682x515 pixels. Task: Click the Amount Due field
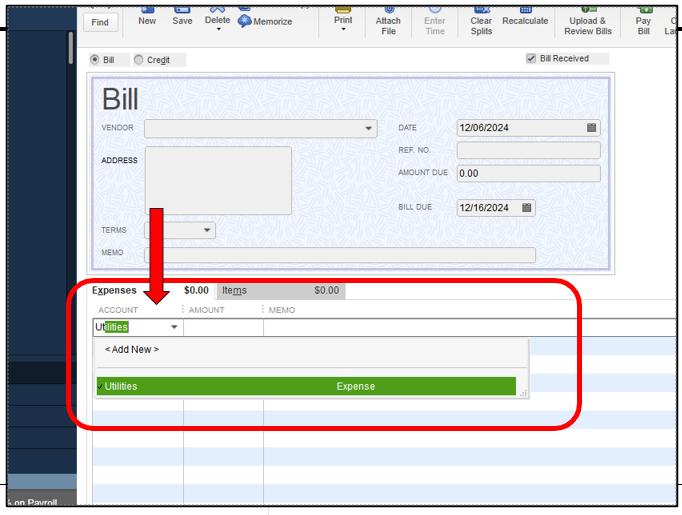pyautogui.click(x=528, y=174)
